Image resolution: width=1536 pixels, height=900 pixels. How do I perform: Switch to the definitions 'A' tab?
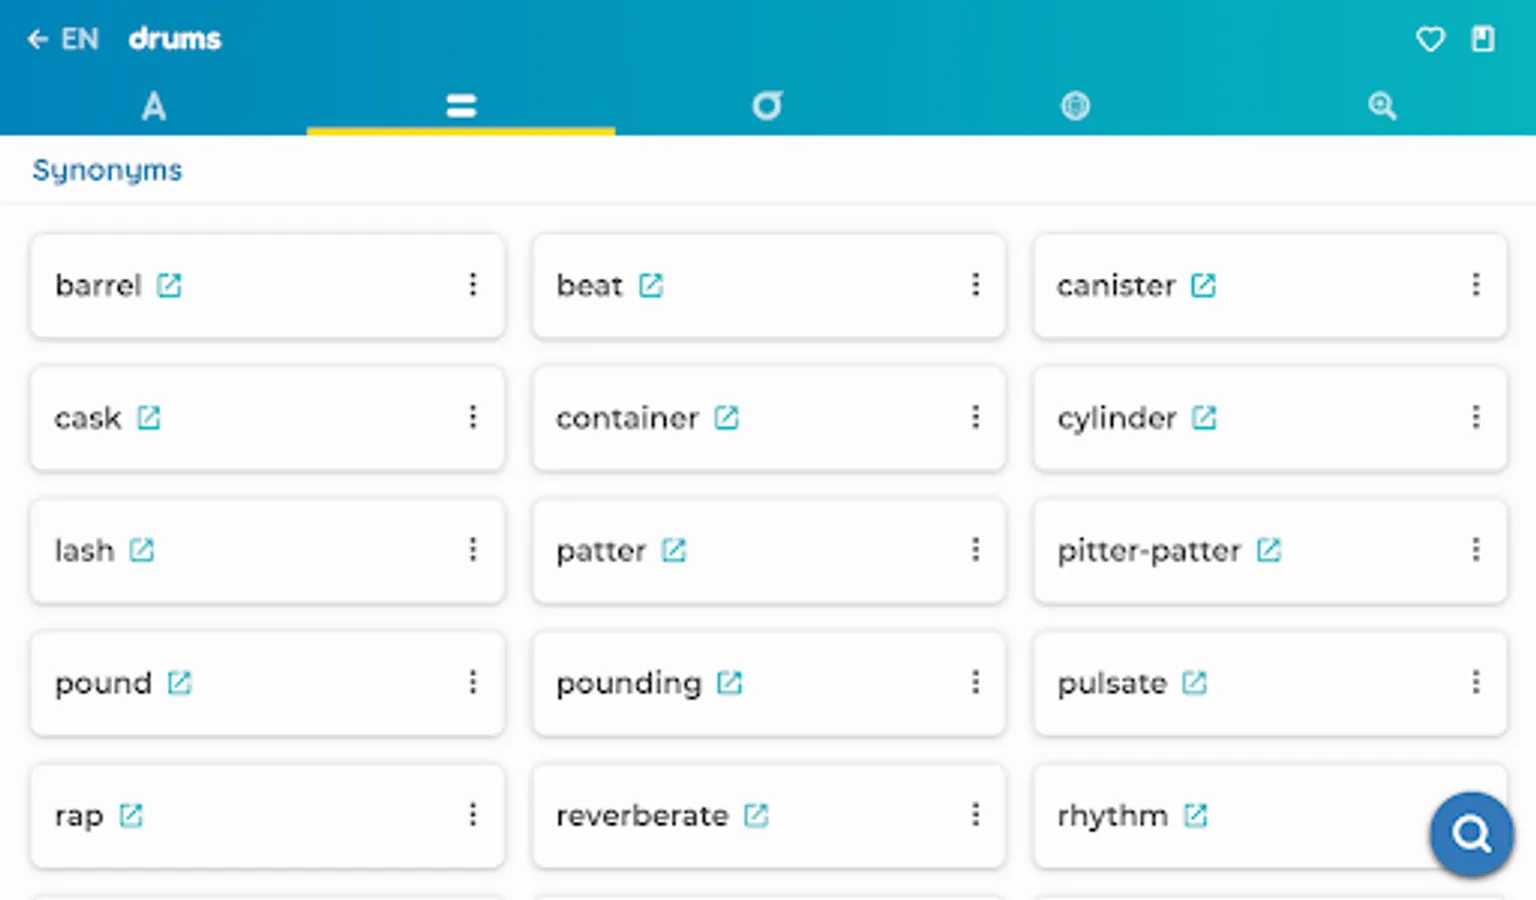coord(153,106)
